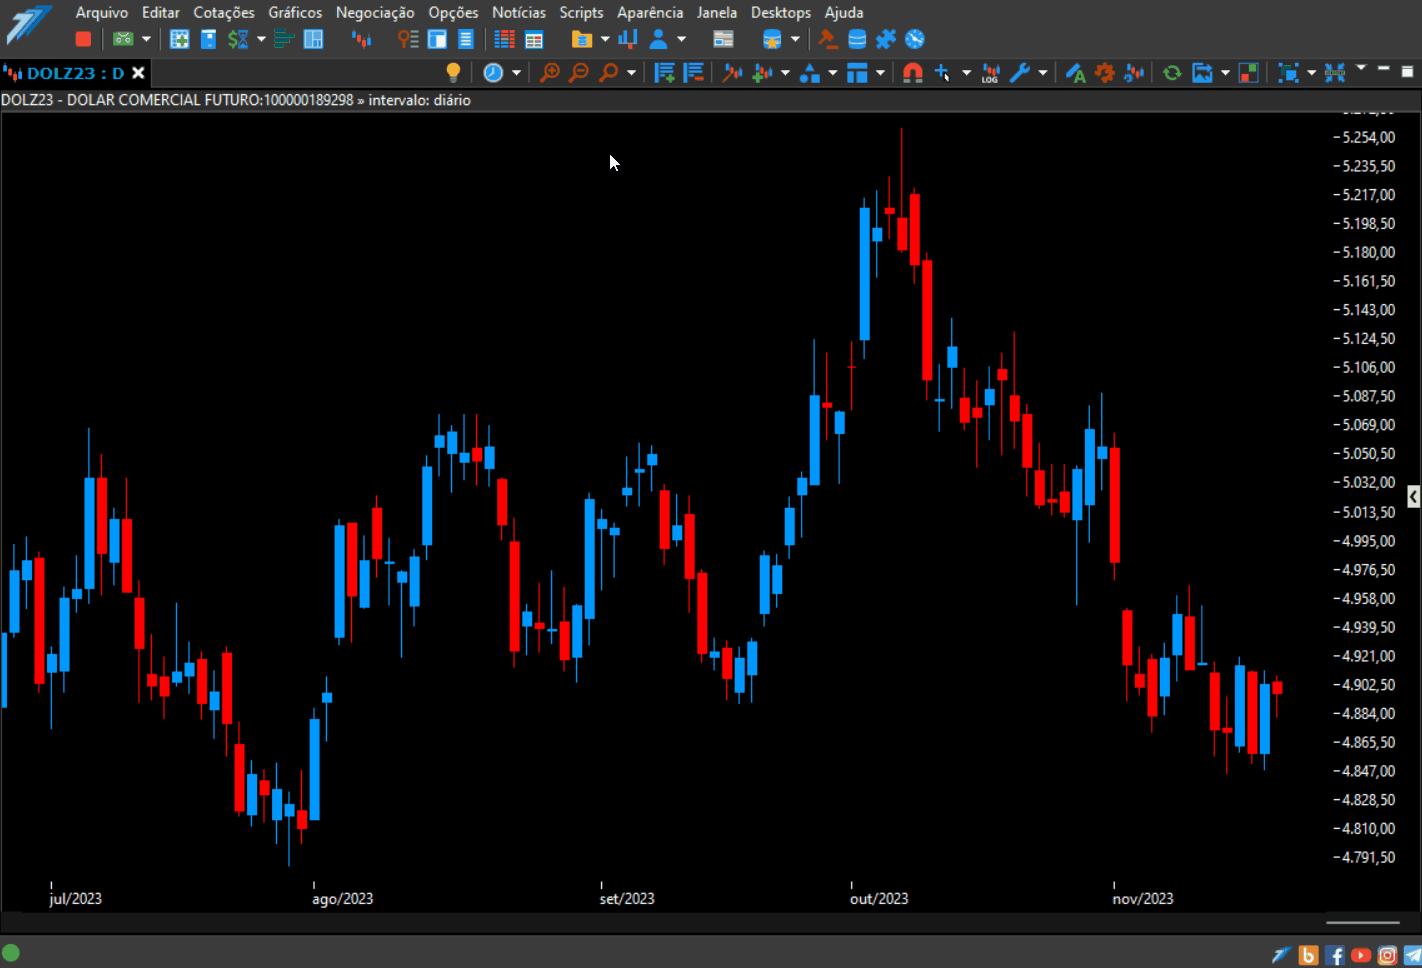1422x968 pixels.
Task: Toggle the red-green color scheme square icon
Action: coord(1248,72)
